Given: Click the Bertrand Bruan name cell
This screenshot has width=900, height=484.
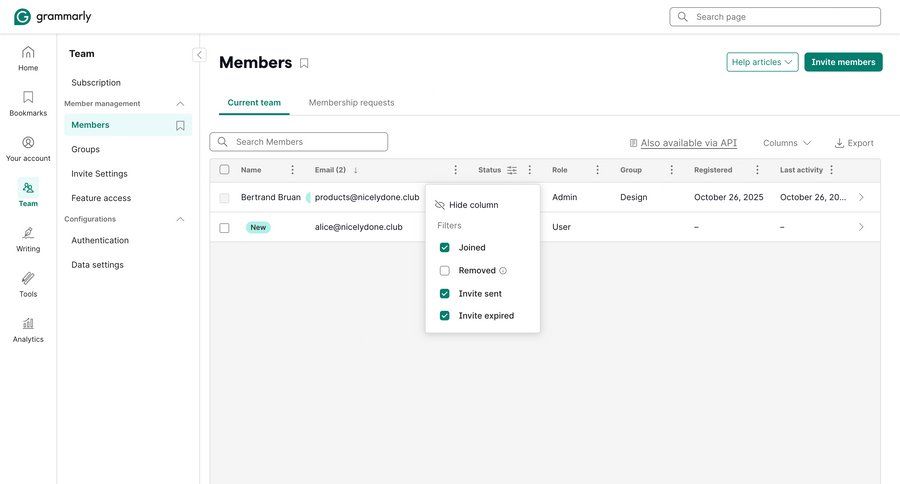Looking at the screenshot, I should tap(271, 197).
